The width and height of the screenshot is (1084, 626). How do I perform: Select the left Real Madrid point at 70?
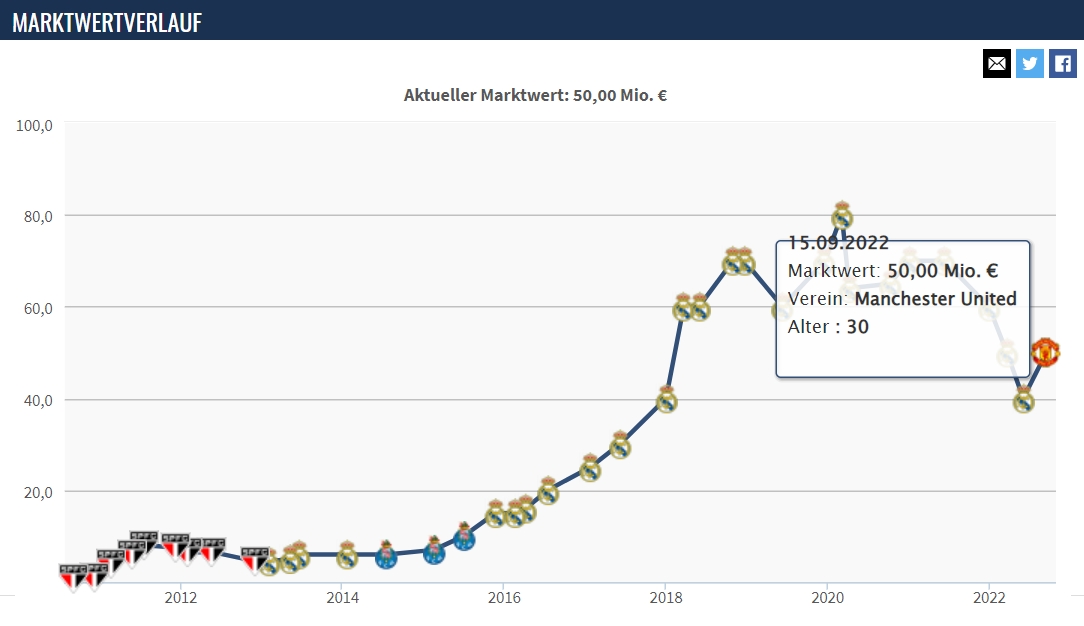pos(732,261)
